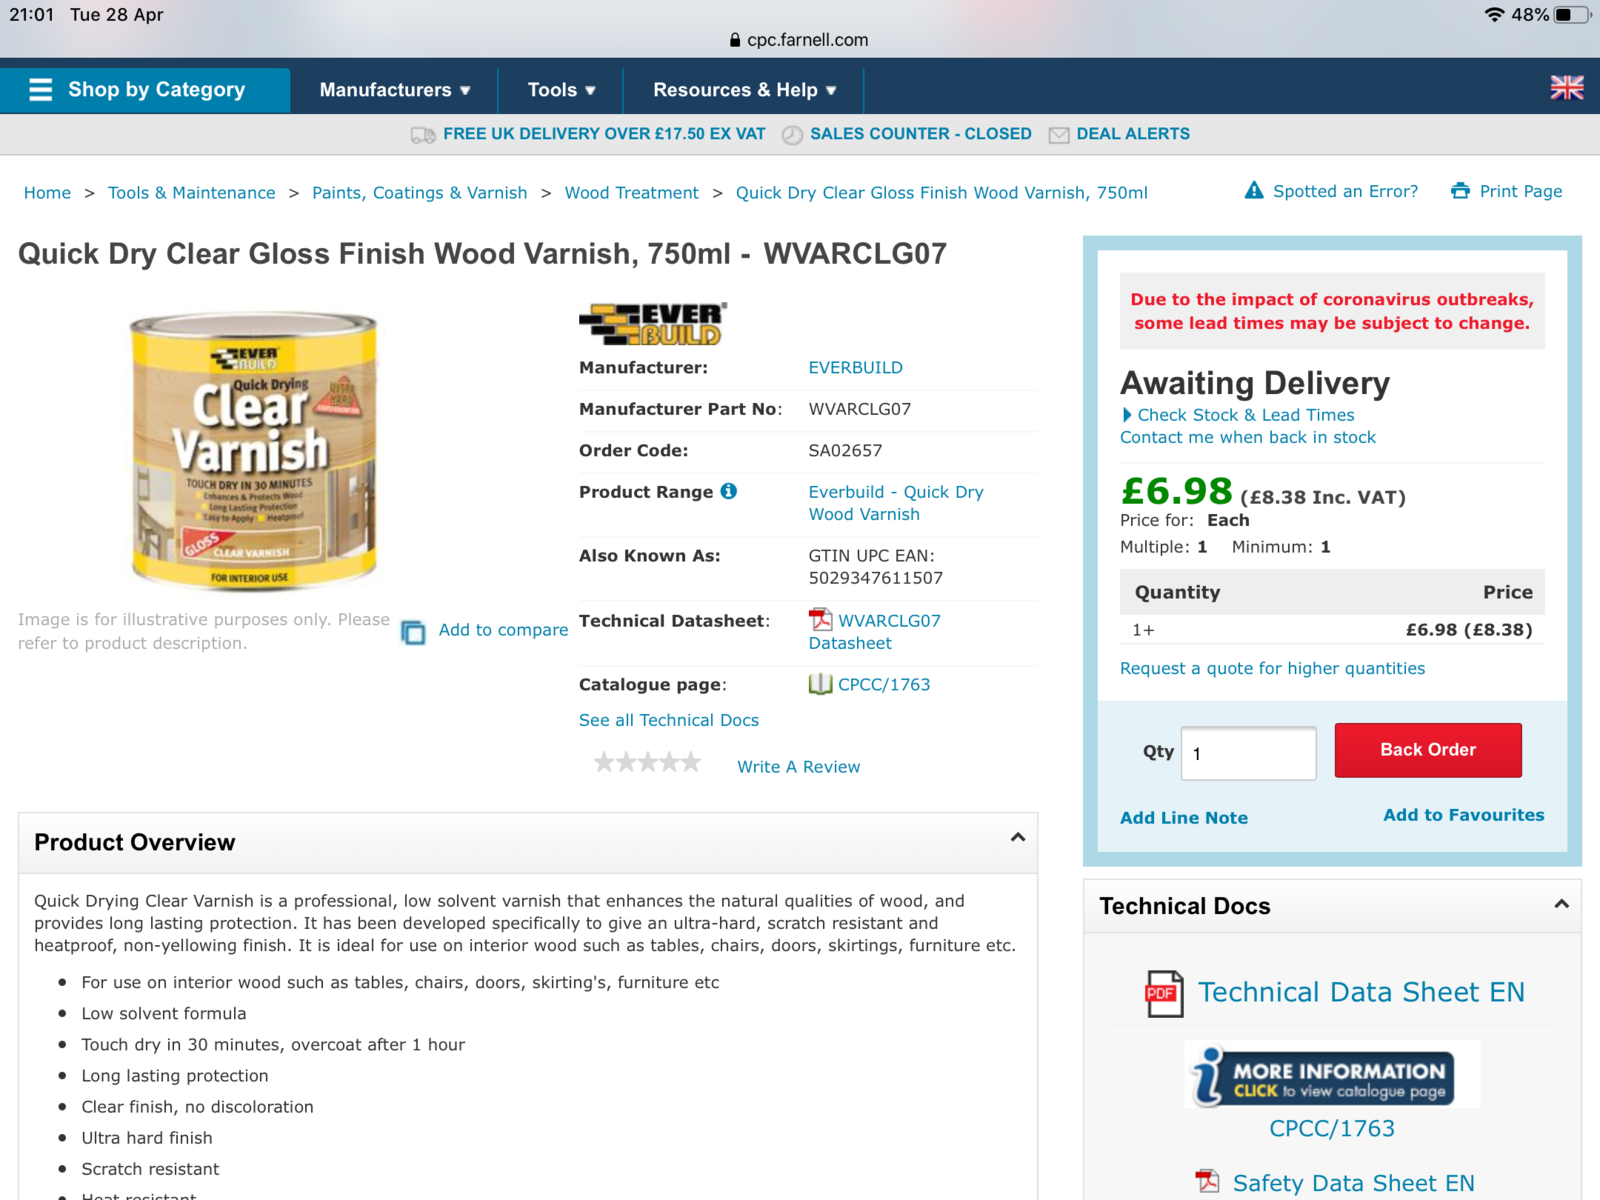The width and height of the screenshot is (1600, 1200).
Task: Collapse the Product Overview section
Action: 1018,838
